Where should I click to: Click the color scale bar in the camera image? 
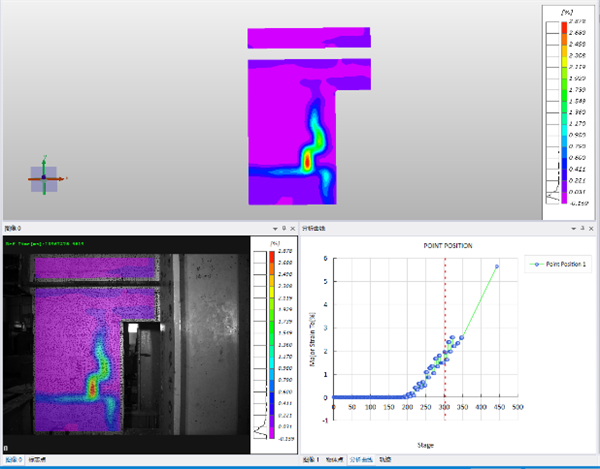263,330
